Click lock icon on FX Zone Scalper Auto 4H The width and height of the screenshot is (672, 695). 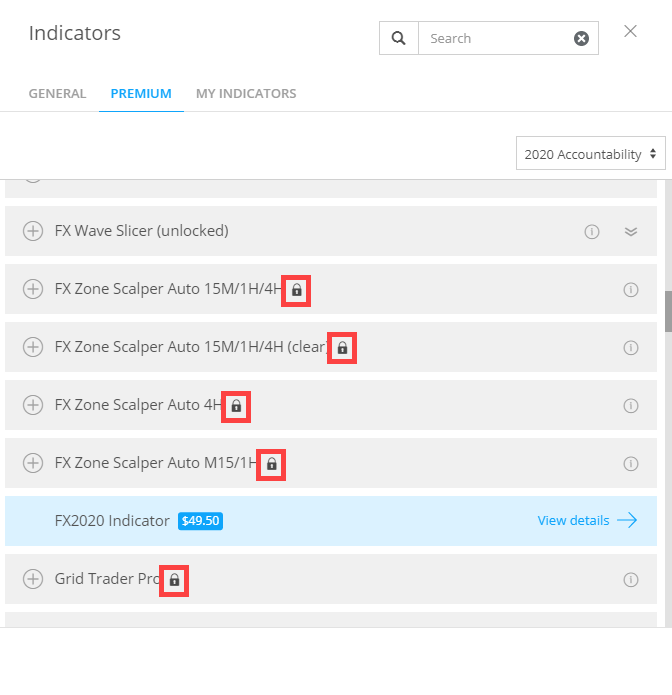(236, 406)
